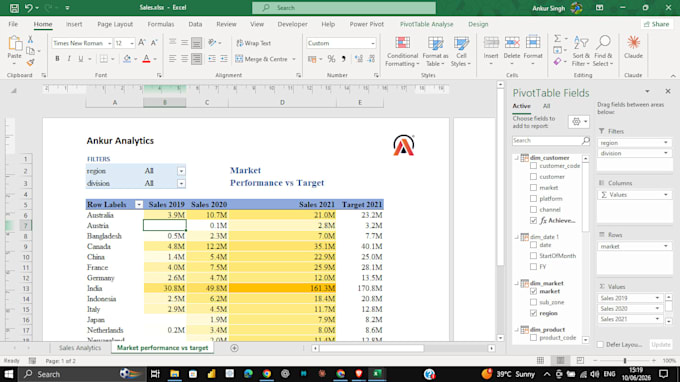Screen dimensions: 680x382
Task: Open Row Labels filter dropdown
Action: point(139,205)
